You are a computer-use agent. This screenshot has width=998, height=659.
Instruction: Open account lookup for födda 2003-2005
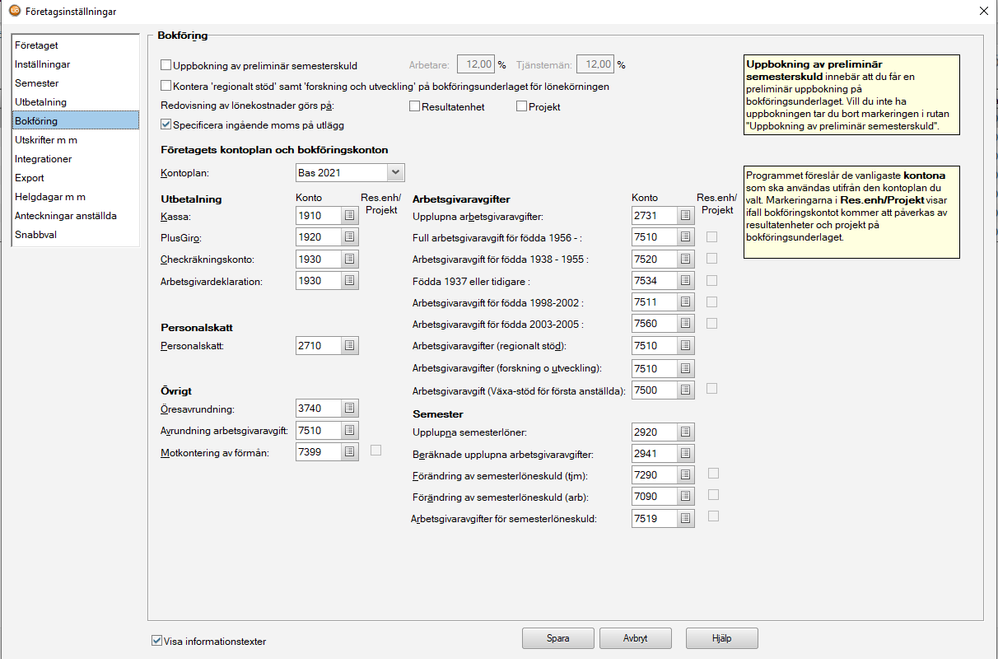point(685,324)
